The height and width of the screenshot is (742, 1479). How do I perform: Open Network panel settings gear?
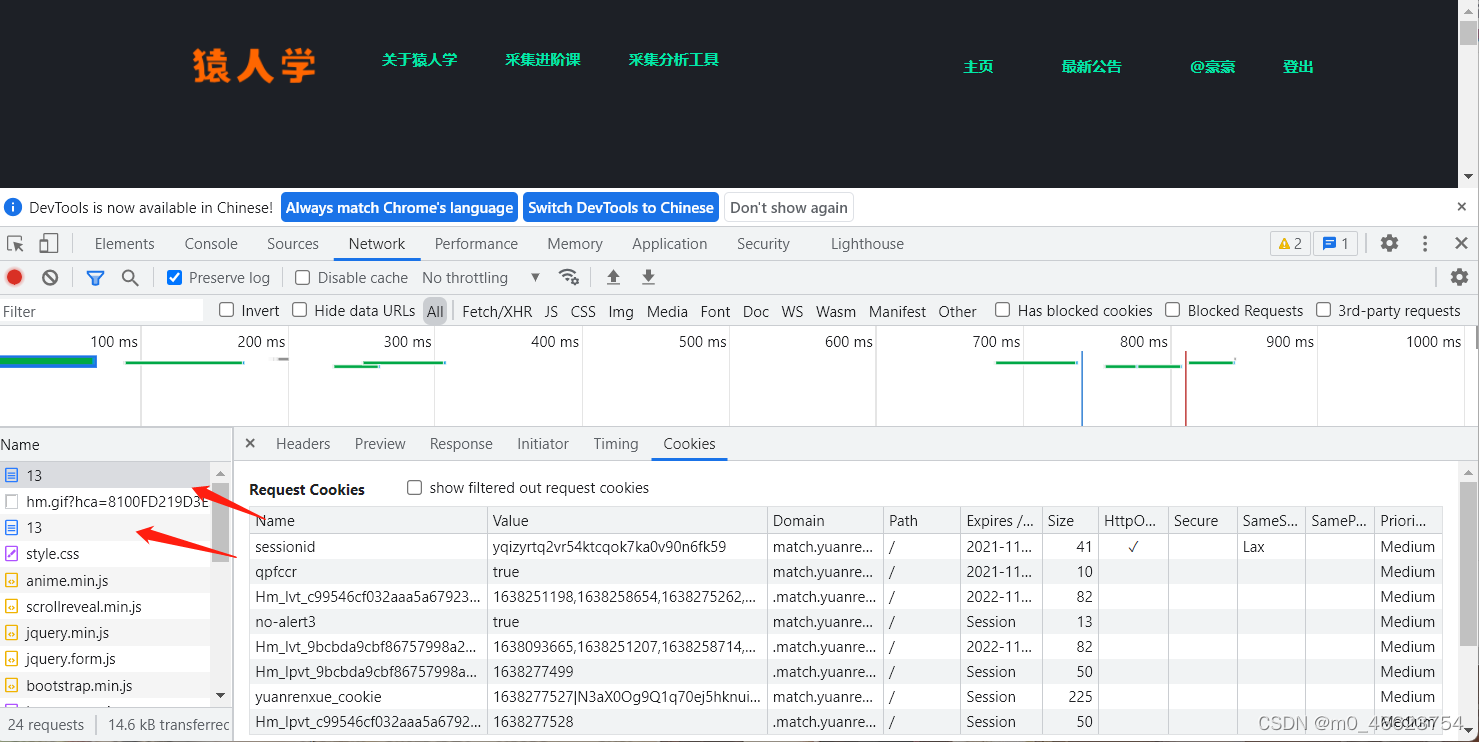tap(1459, 277)
